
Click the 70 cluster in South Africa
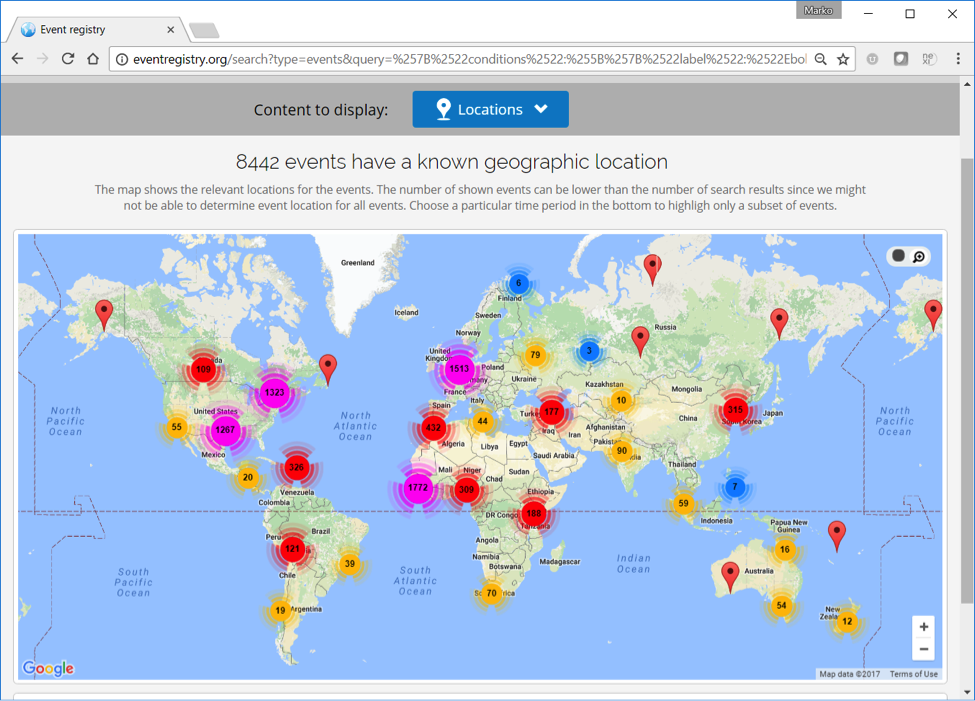click(x=492, y=593)
